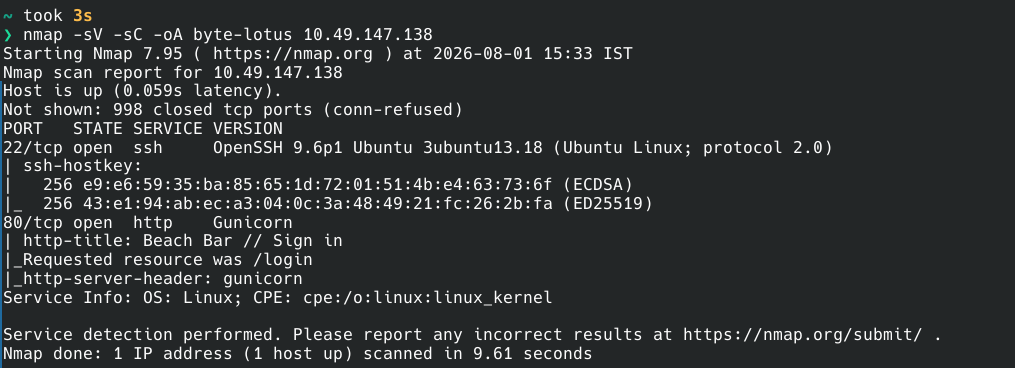The height and width of the screenshot is (368, 1015).
Task: Click the ssh-hostkey script label
Action: 83,166
